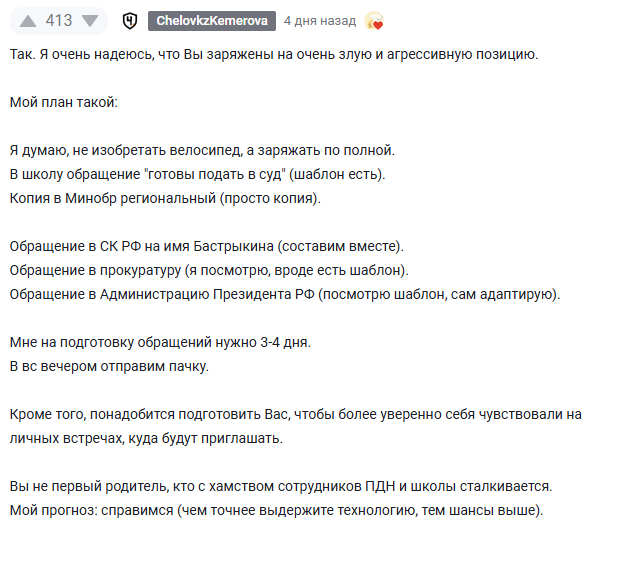Click the line mentioning Бастрыкина
The image size is (637, 568).
(208, 246)
